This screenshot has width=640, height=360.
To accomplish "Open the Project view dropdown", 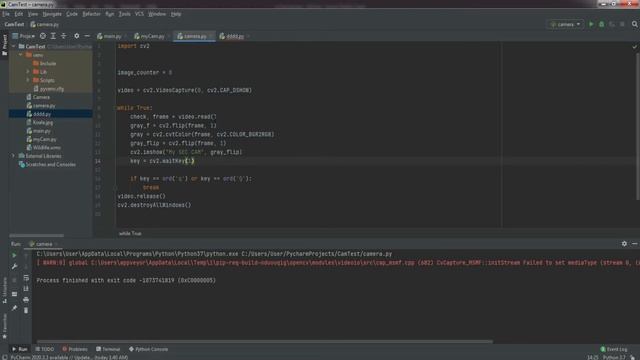I will pyautogui.click(x=24, y=36).
